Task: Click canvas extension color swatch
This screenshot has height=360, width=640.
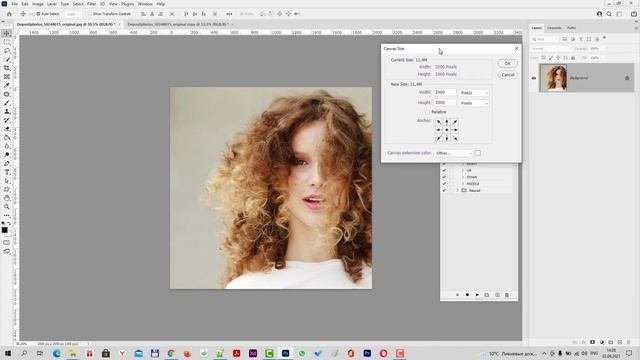Action: coord(478,153)
